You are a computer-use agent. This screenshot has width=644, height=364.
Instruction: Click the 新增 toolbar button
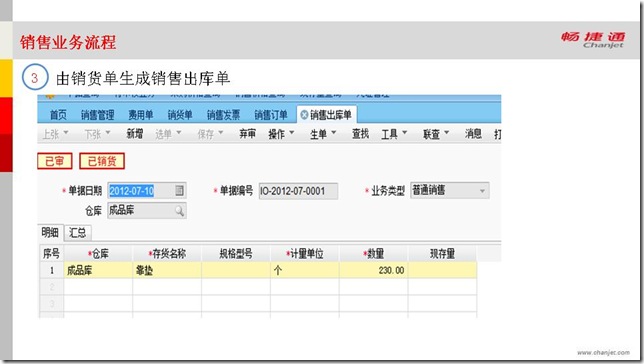point(134,134)
